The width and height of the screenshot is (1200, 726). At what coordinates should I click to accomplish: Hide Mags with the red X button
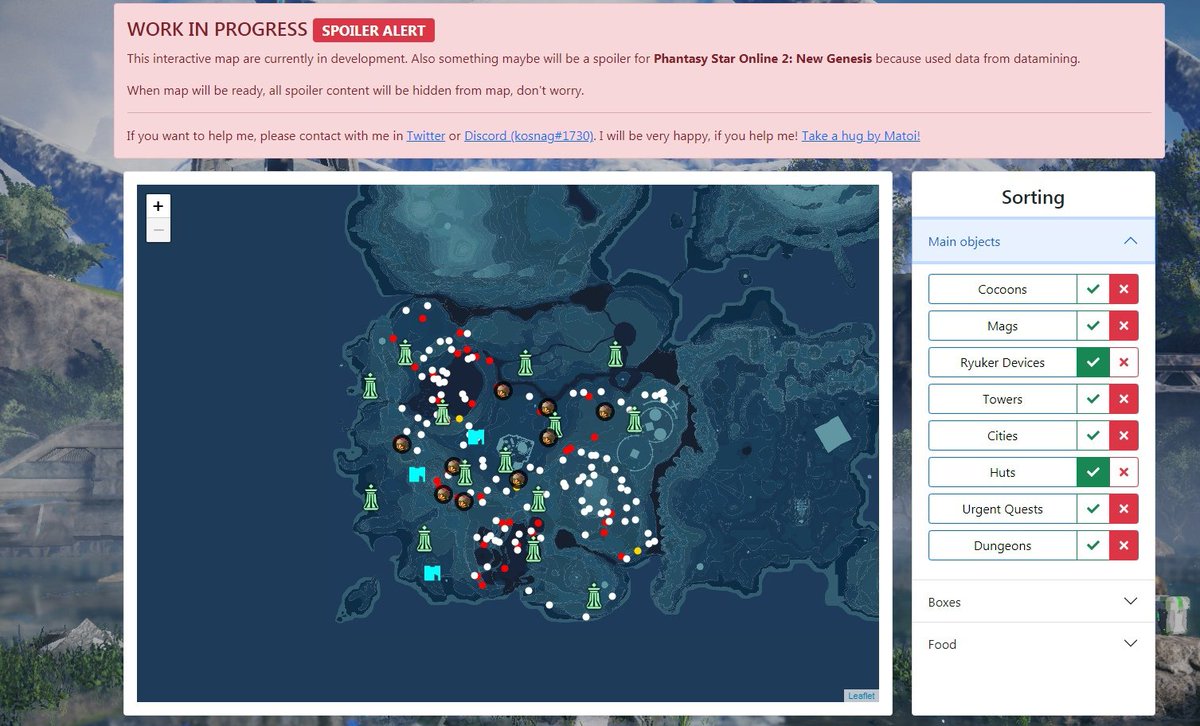click(1123, 326)
